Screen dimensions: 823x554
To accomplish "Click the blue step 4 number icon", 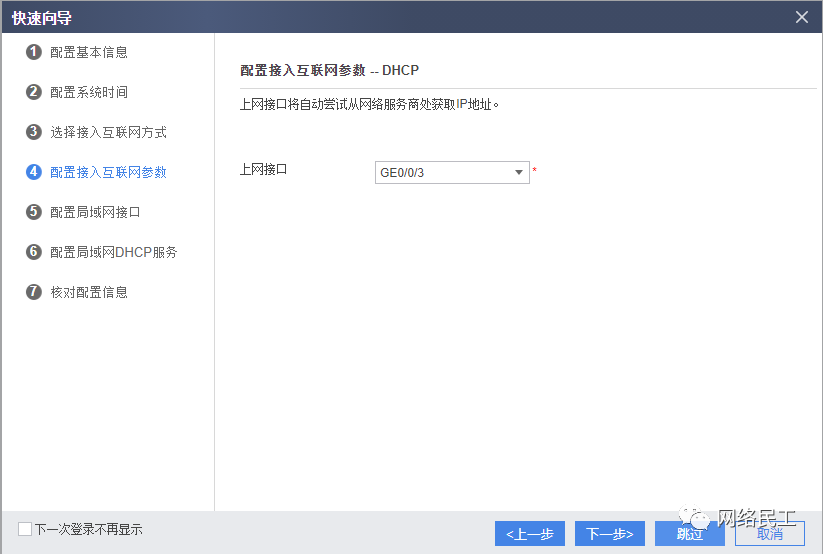I will (34, 172).
